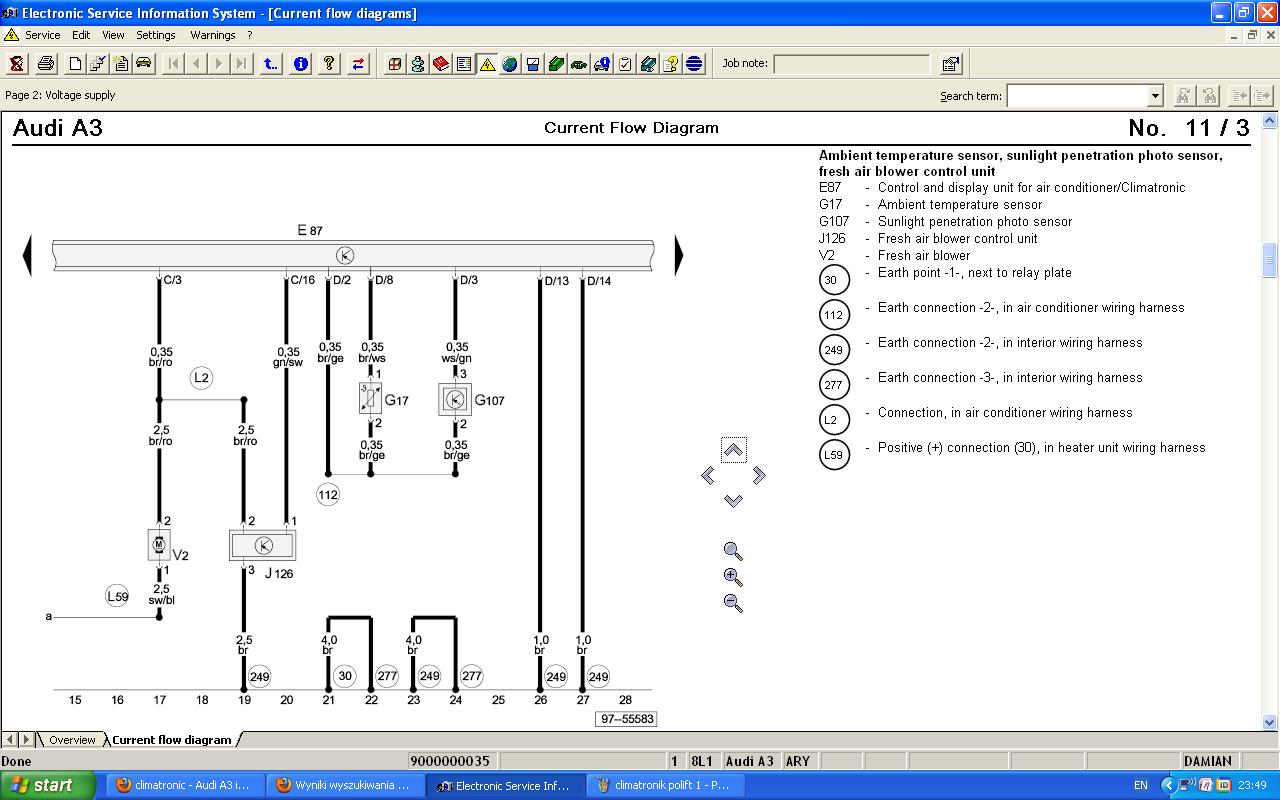1280x800 pixels.
Task: Click the green car toolbar icon
Action: (579, 64)
